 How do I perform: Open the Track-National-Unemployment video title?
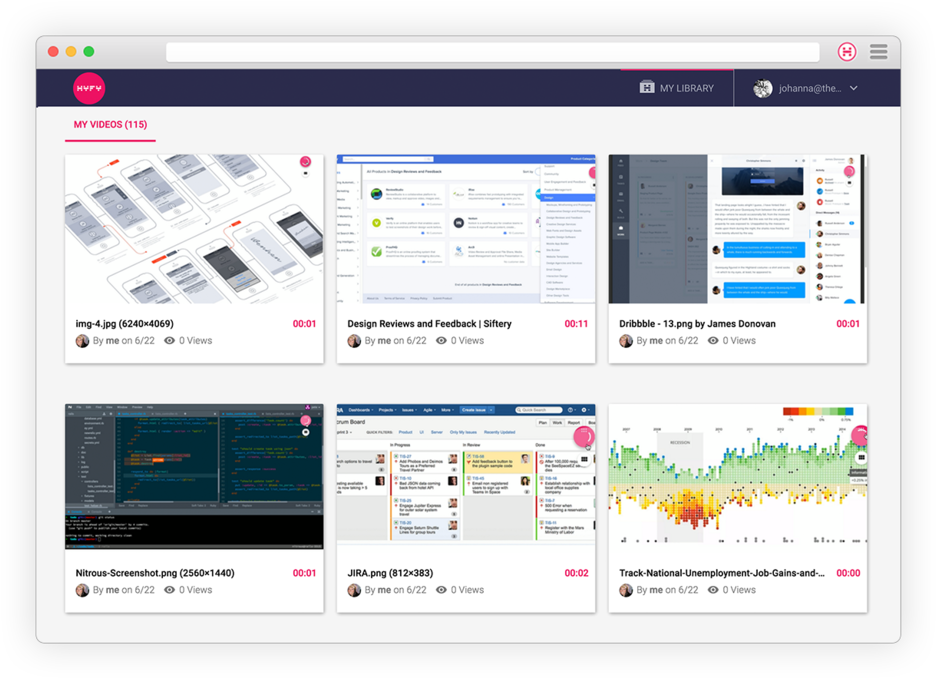722,573
